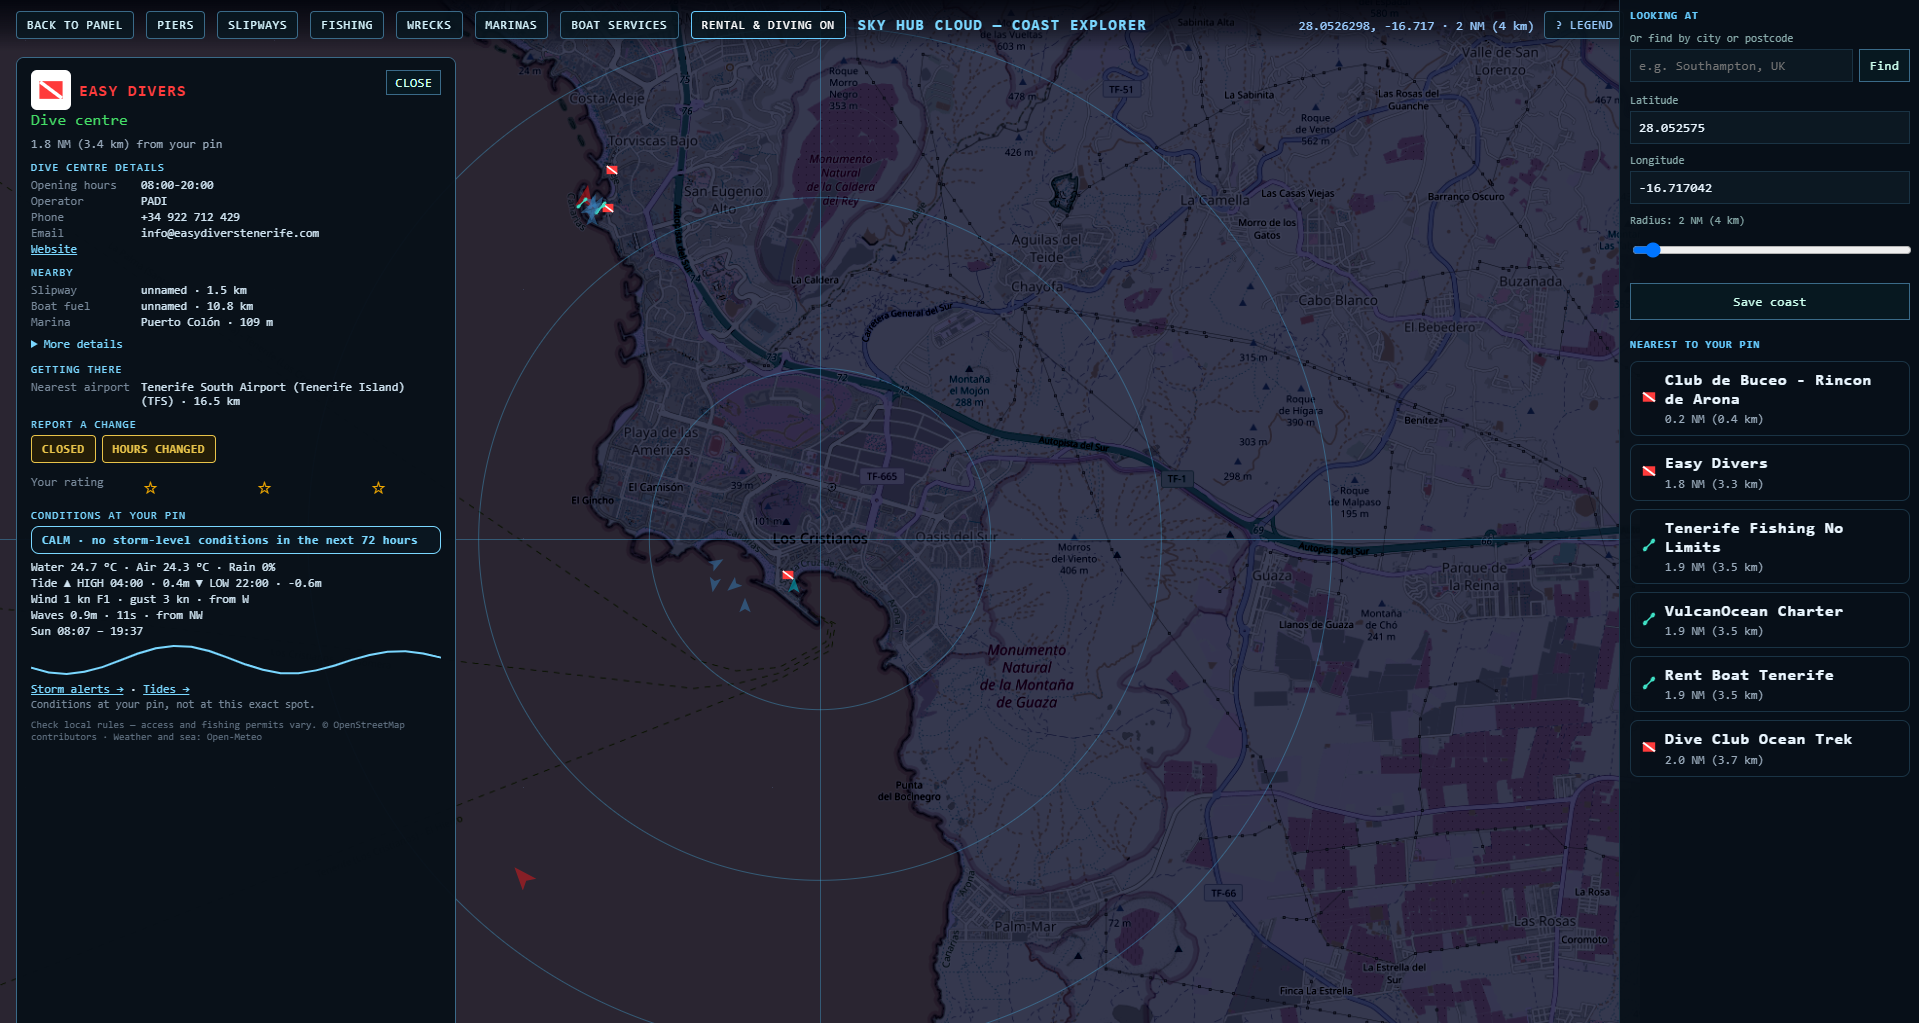Open the Legend

1584,25
